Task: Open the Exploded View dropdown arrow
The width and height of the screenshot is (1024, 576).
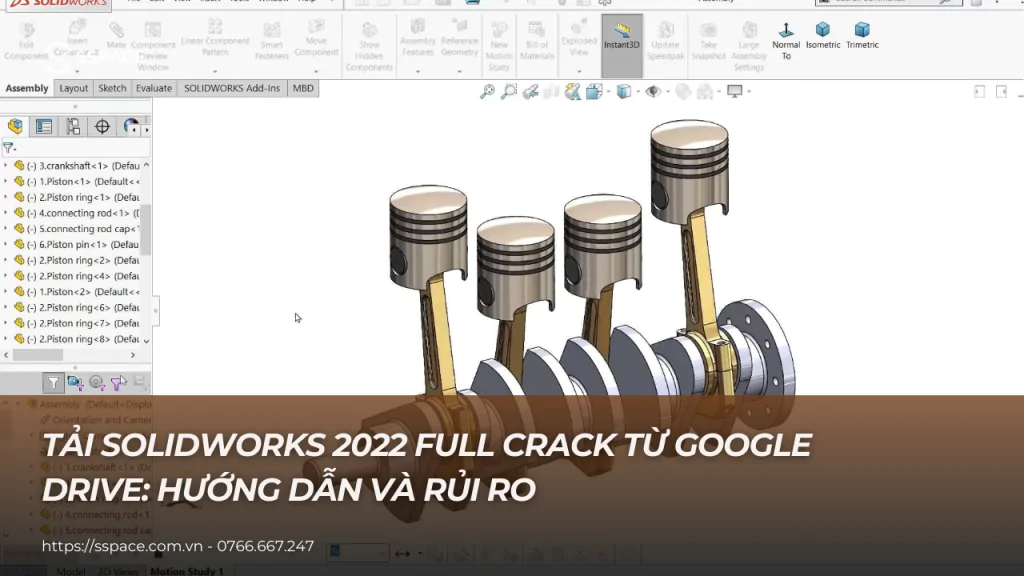Action: click(579, 71)
